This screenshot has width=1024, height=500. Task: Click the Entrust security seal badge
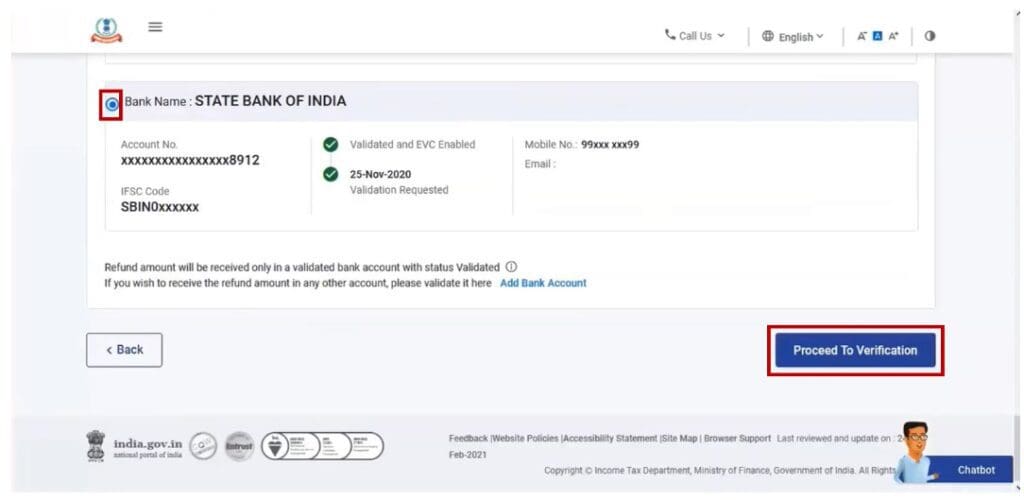pyautogui.click(x=239, y=446)
